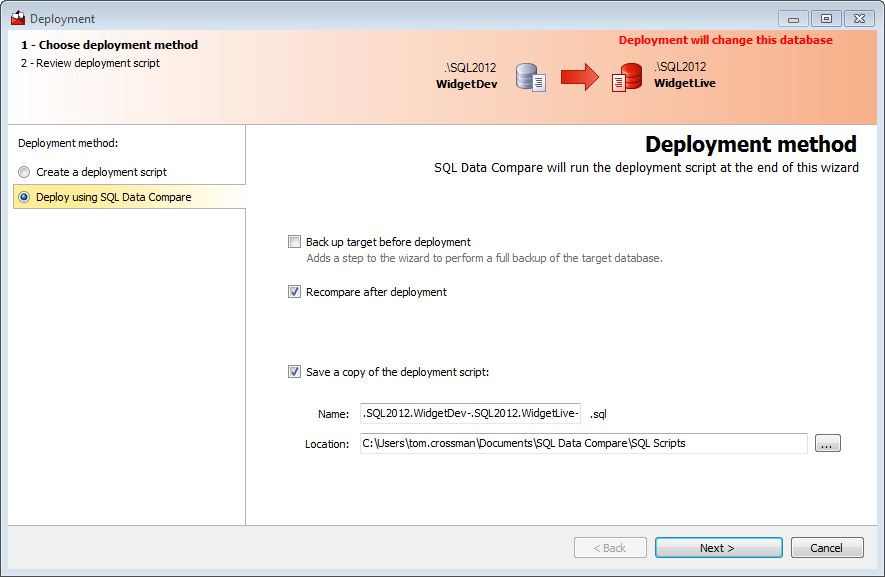Click step '2 - Review deployment script'
The height and width of the screenshot is (577, 885).
click(x=90, y=63)
